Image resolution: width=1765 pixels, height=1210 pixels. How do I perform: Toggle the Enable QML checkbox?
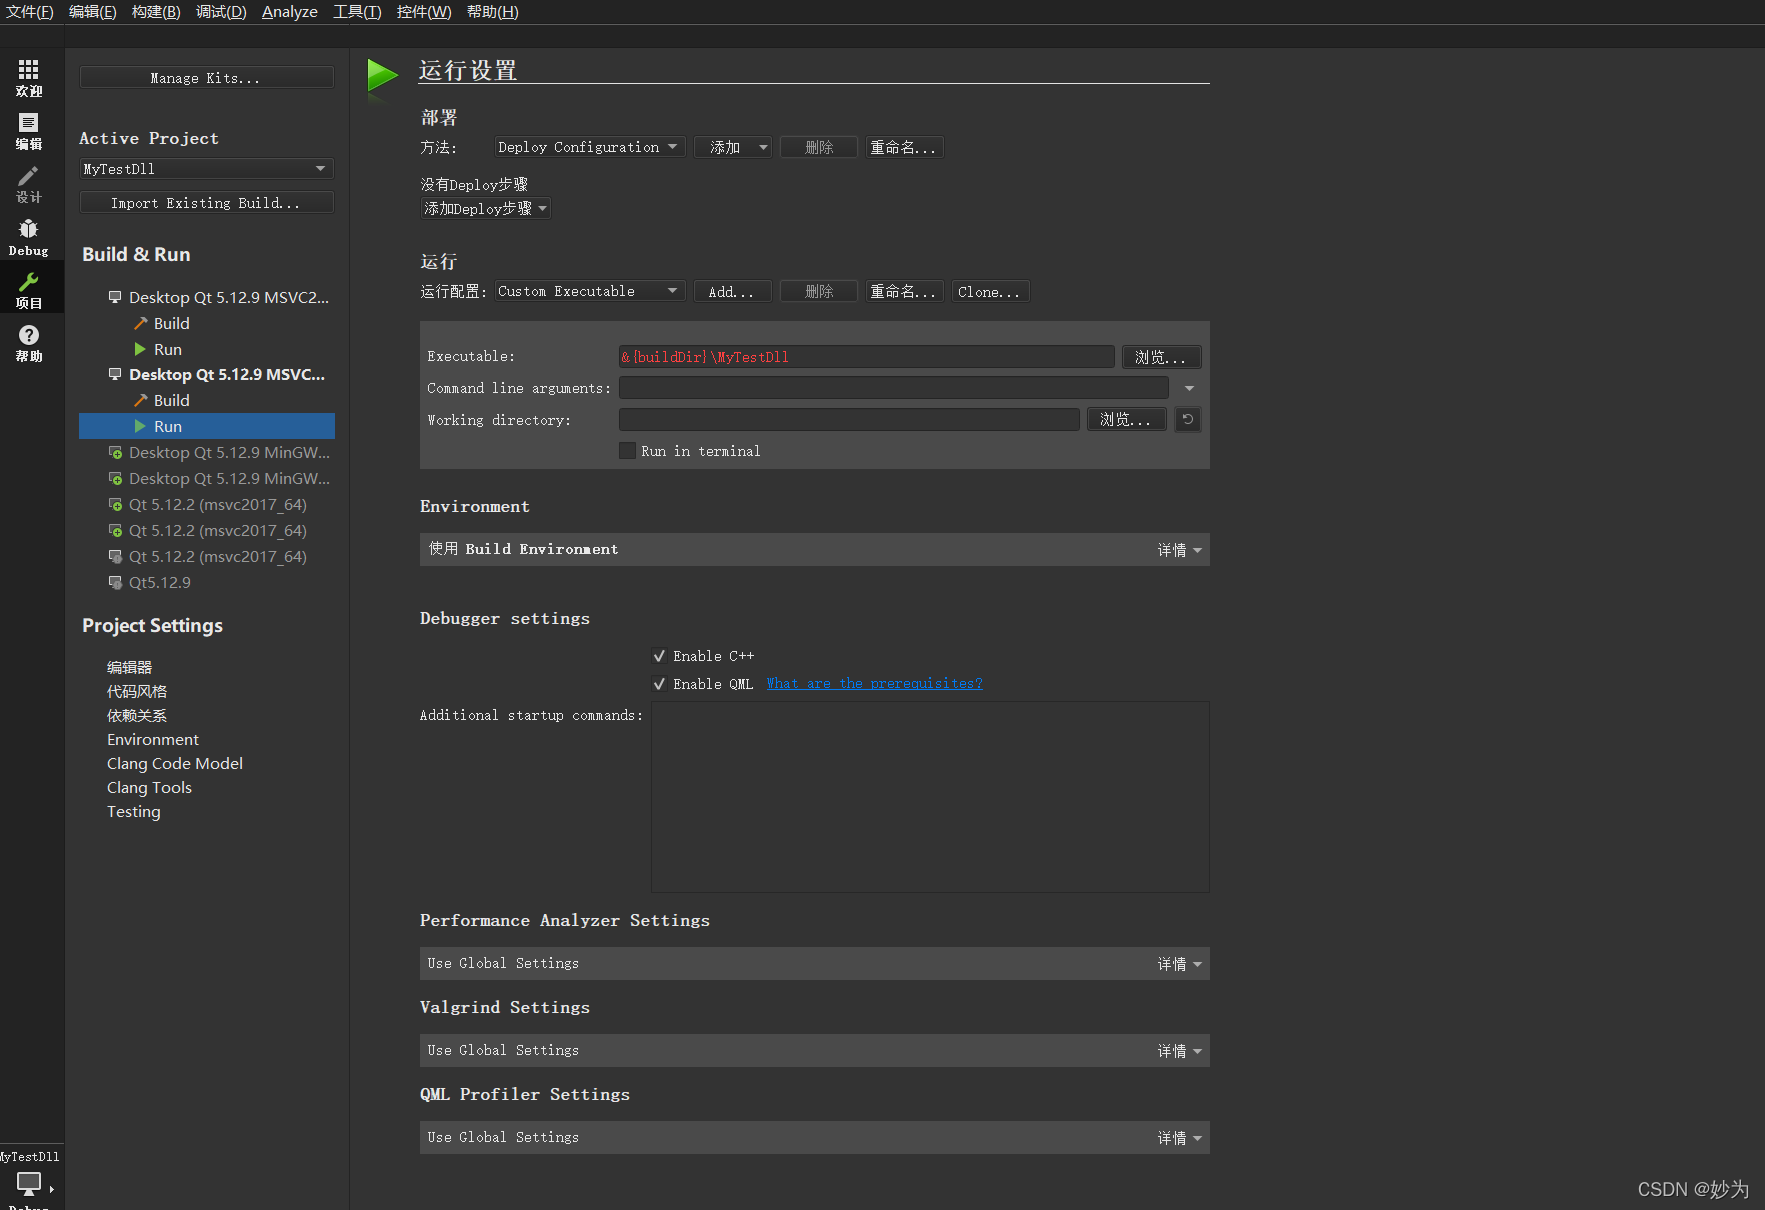pyautogui.click(x=659, y=683)
